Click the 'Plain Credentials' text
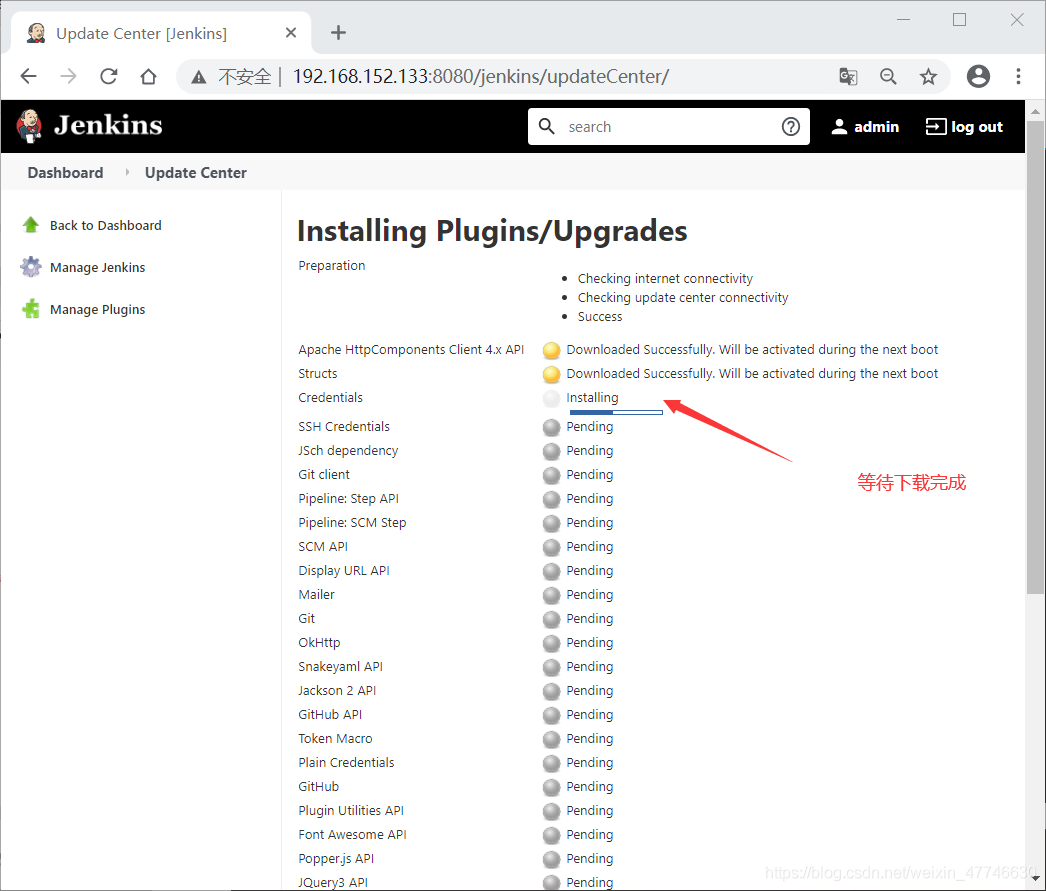The width and height of the screenshot is (1046, 891). coord(346,763)
